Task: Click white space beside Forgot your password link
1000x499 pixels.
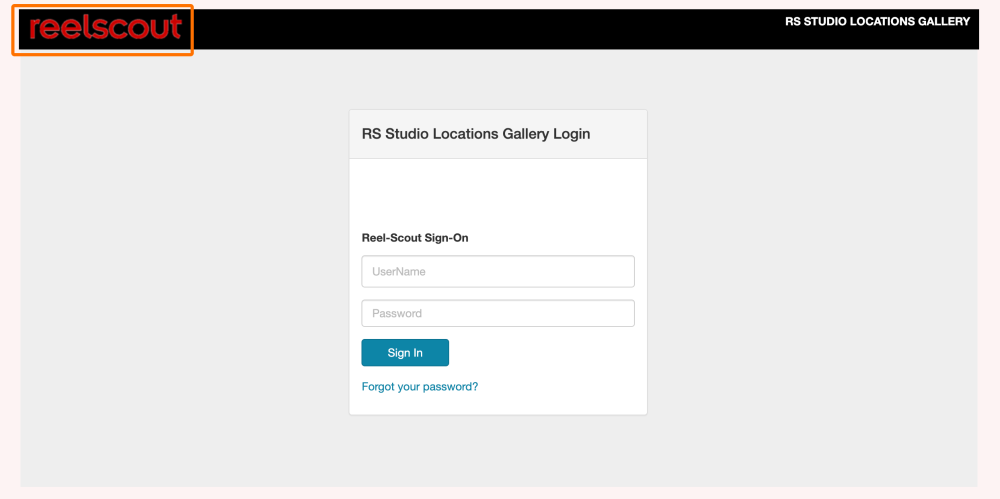Action: coord(561,387)
